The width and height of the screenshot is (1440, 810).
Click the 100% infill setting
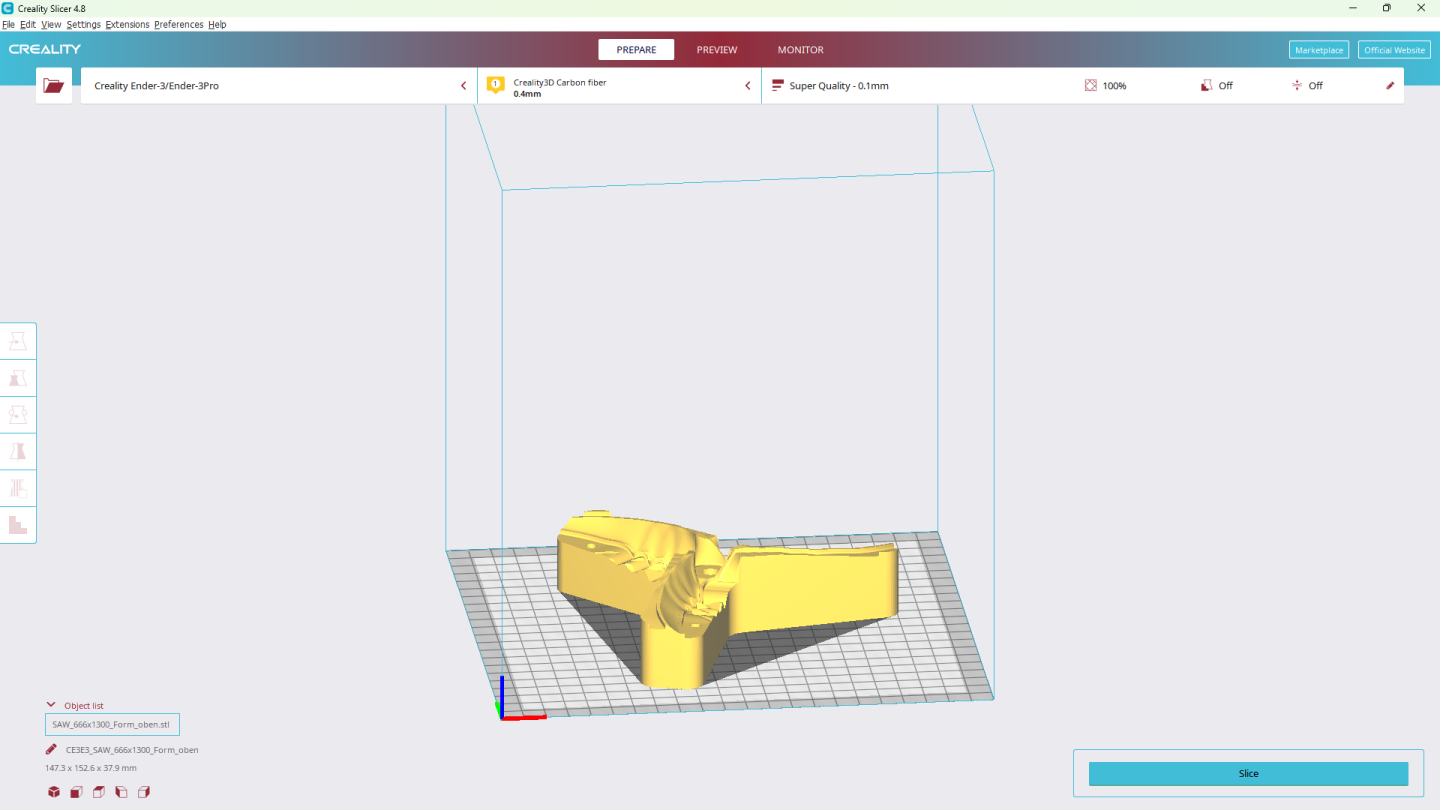coord(1106,86)
